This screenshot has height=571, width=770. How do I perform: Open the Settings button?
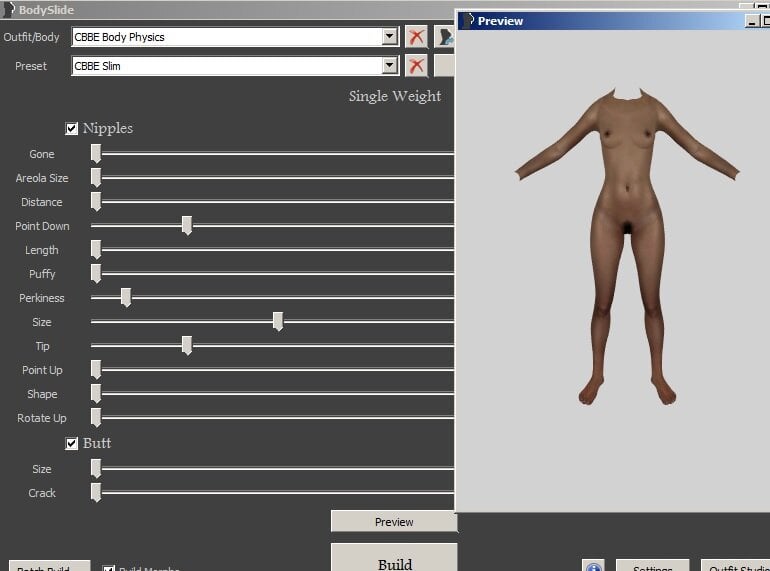click(x=652, y=566)
